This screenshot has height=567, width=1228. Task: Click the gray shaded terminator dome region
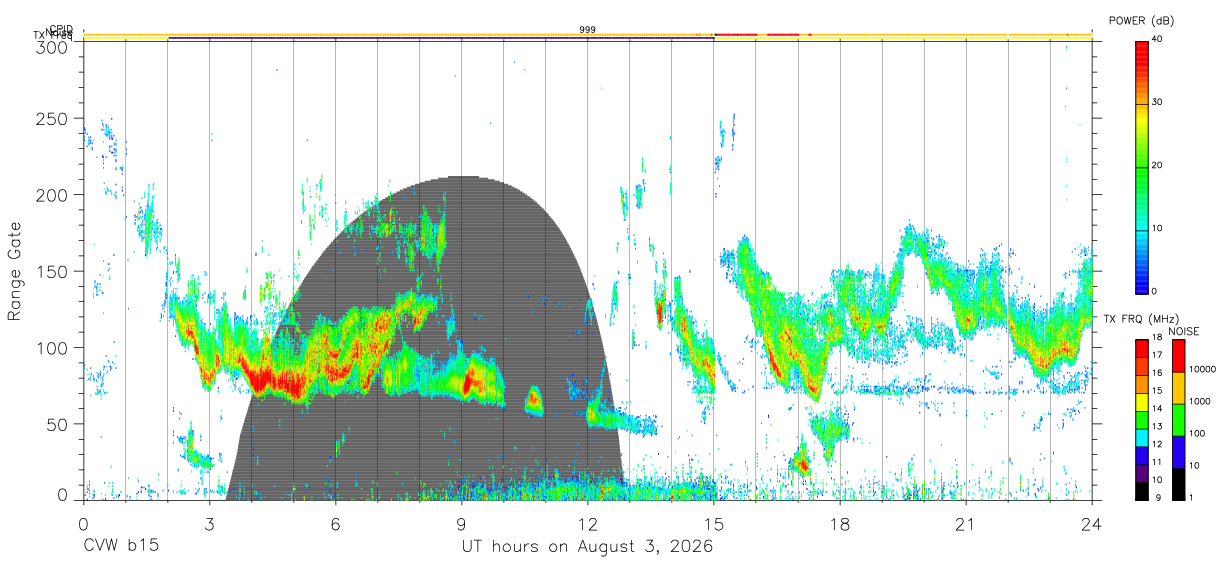[460, 340]
